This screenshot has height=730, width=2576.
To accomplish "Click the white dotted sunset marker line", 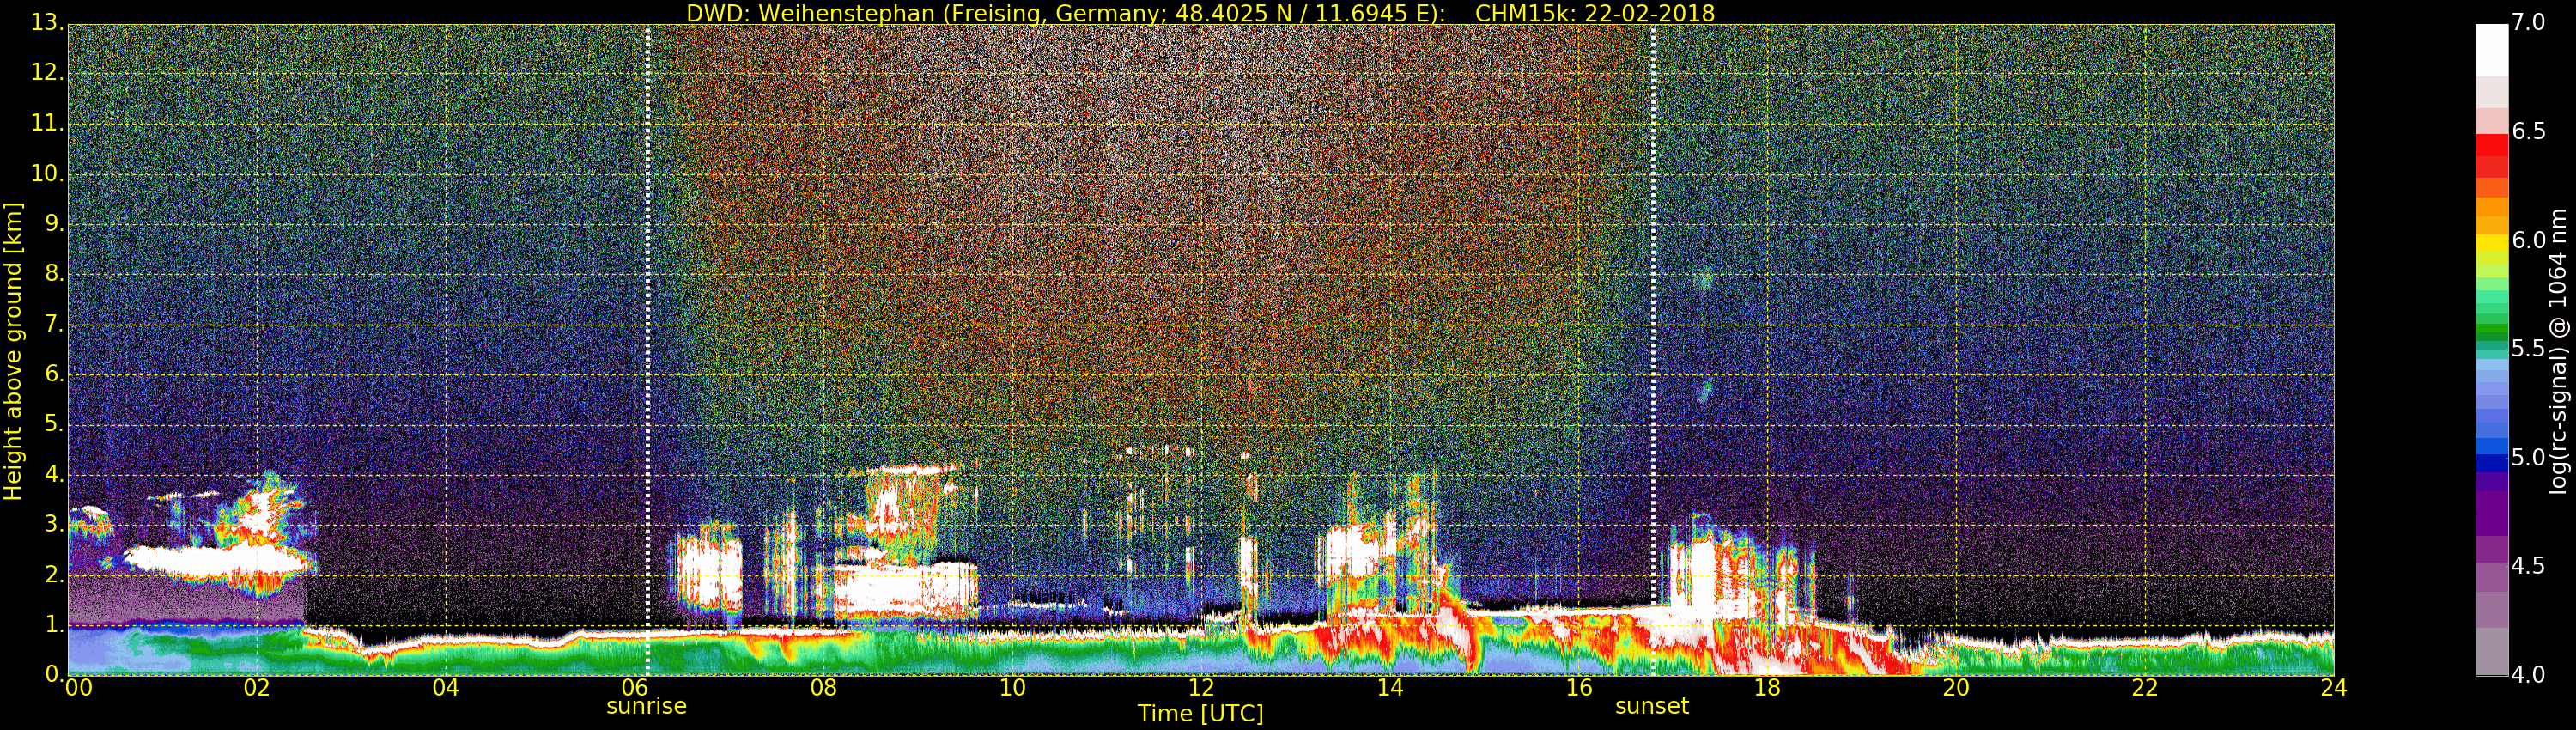I will 1653,350.
